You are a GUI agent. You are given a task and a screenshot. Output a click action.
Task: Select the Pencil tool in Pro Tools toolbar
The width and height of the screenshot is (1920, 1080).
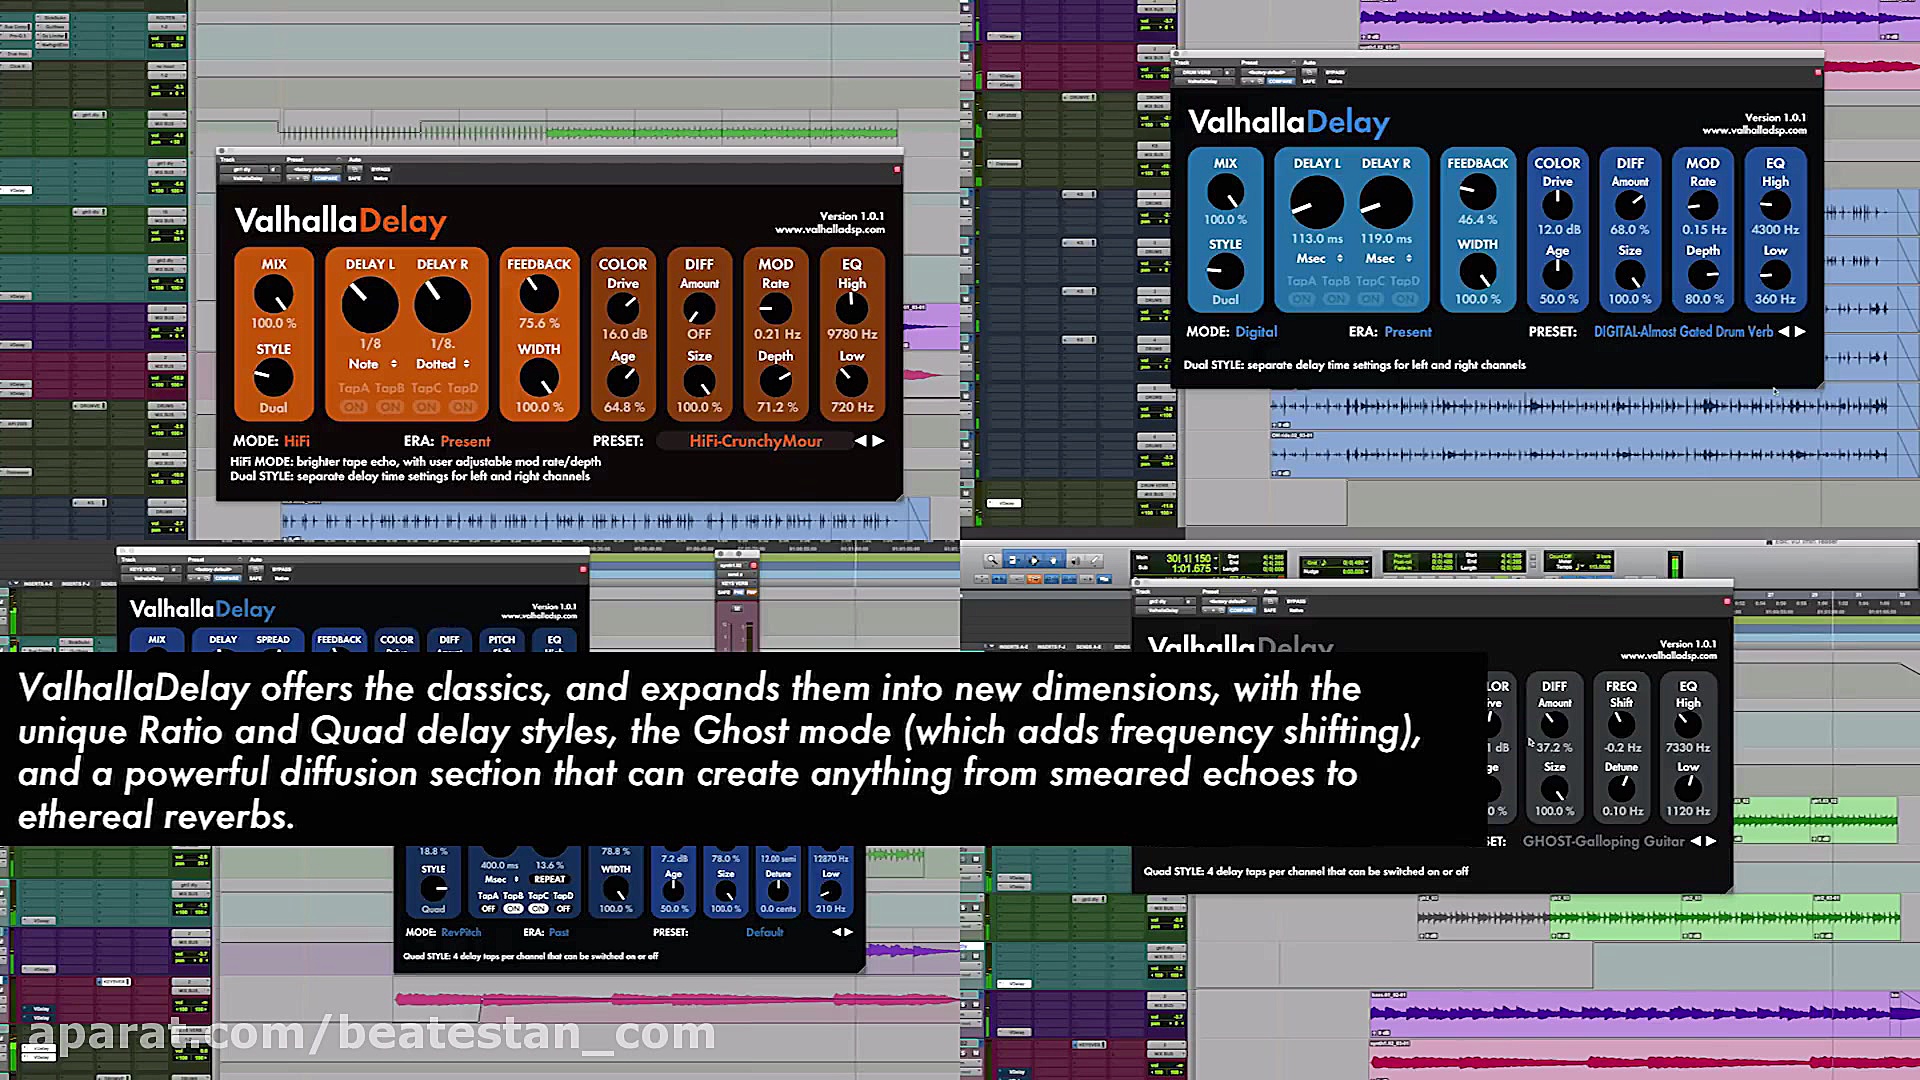pyautogui.click(x=1095, y=561)
